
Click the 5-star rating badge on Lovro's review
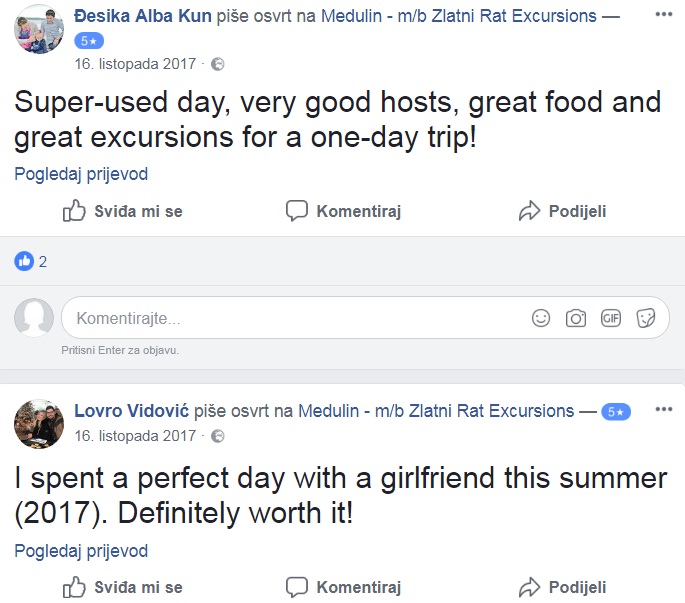[616, 412]
